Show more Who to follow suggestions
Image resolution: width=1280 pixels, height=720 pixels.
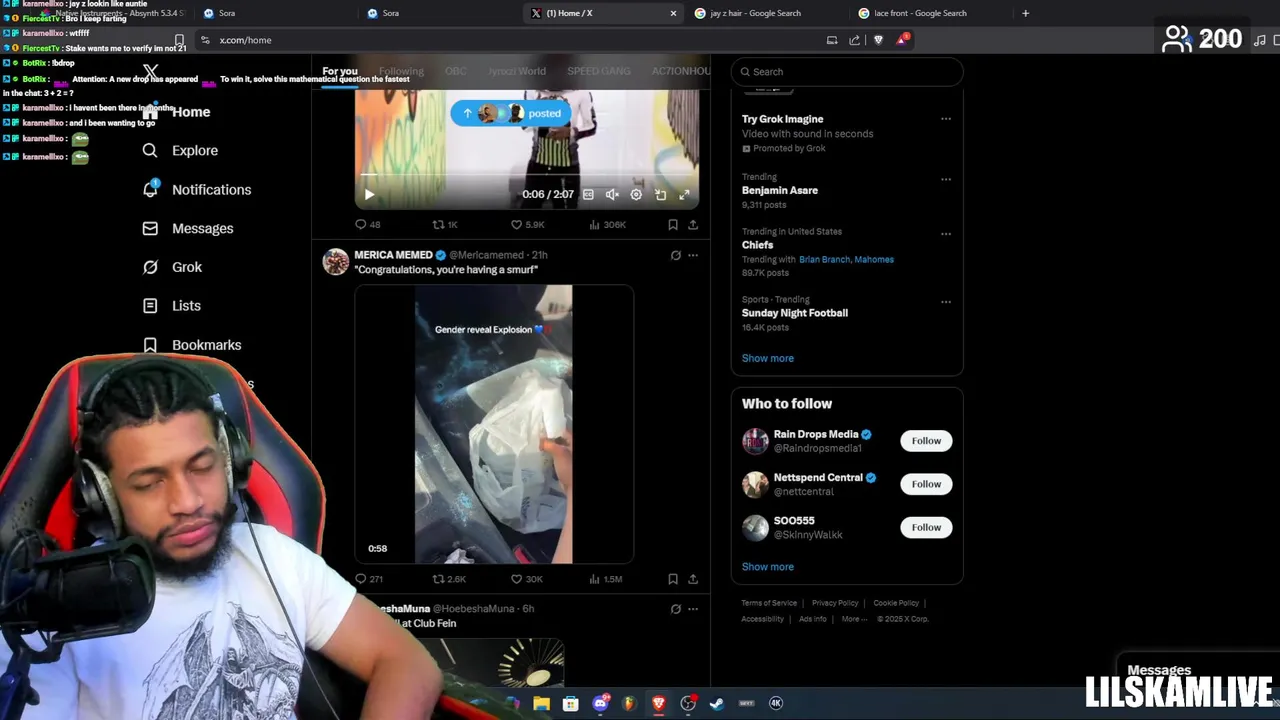767,566
